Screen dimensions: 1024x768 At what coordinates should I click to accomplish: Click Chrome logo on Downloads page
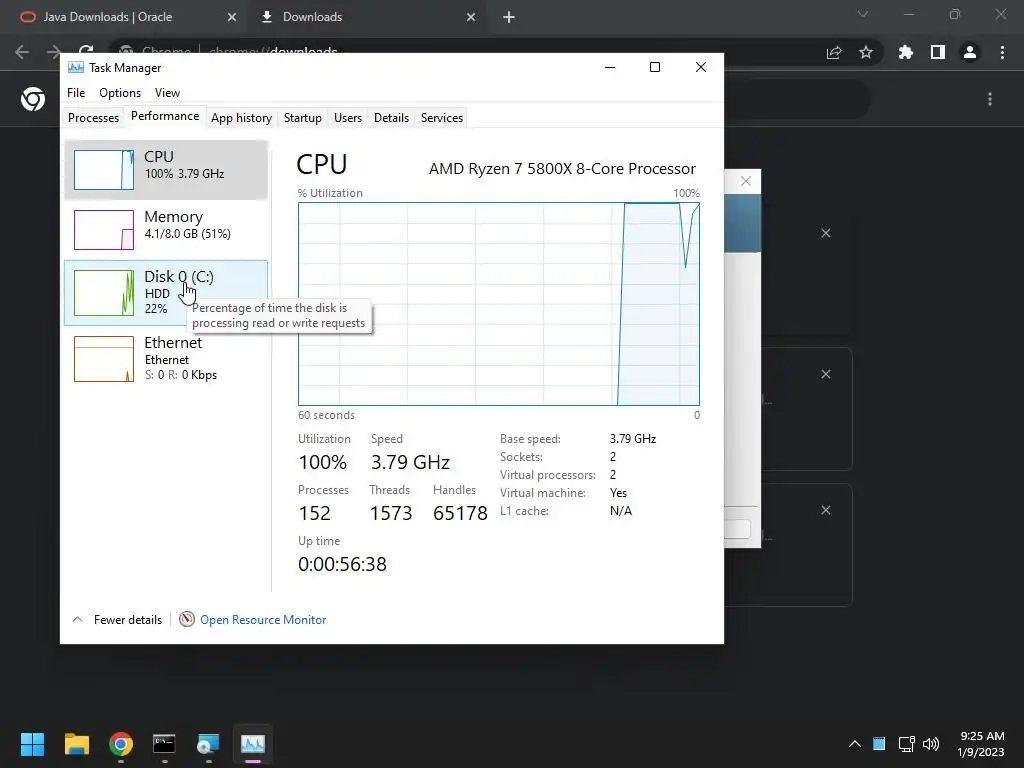[x=33, y=99]
